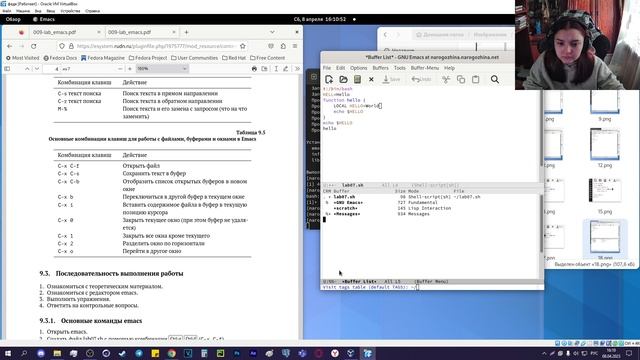Print the PDF document
The height and width of the screenshot is (360, 640).
[254, 69]
